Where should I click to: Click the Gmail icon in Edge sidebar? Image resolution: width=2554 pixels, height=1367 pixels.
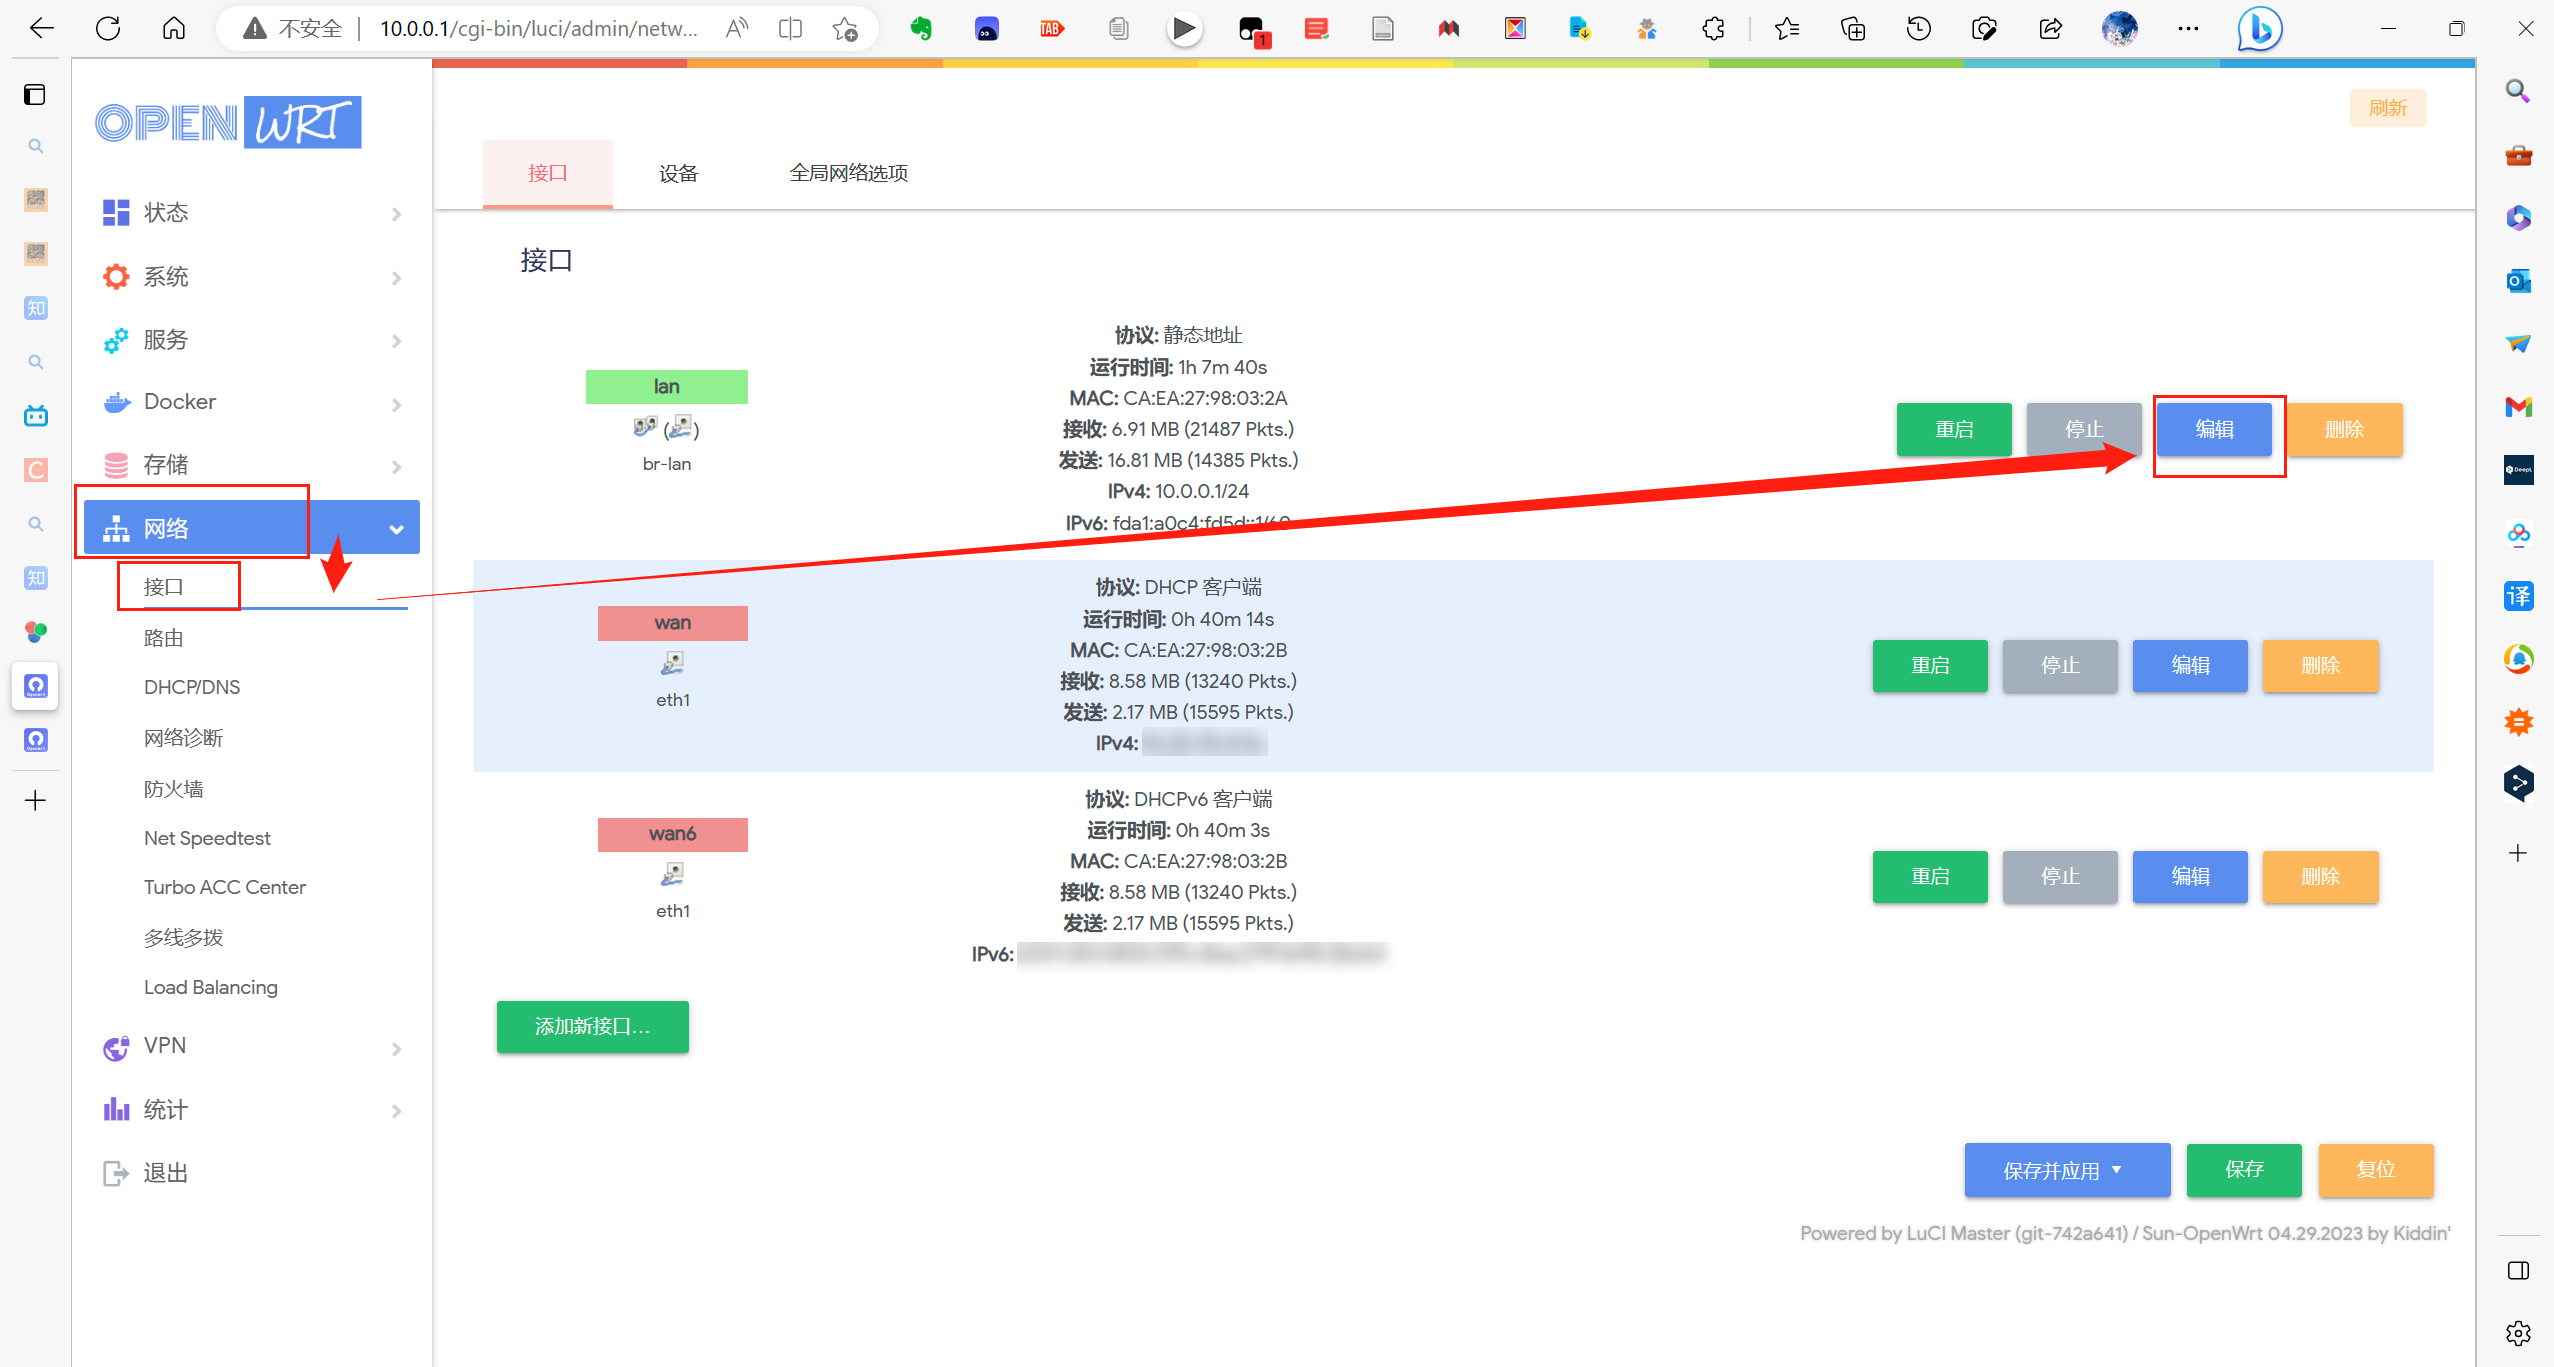pos(2518,407)
